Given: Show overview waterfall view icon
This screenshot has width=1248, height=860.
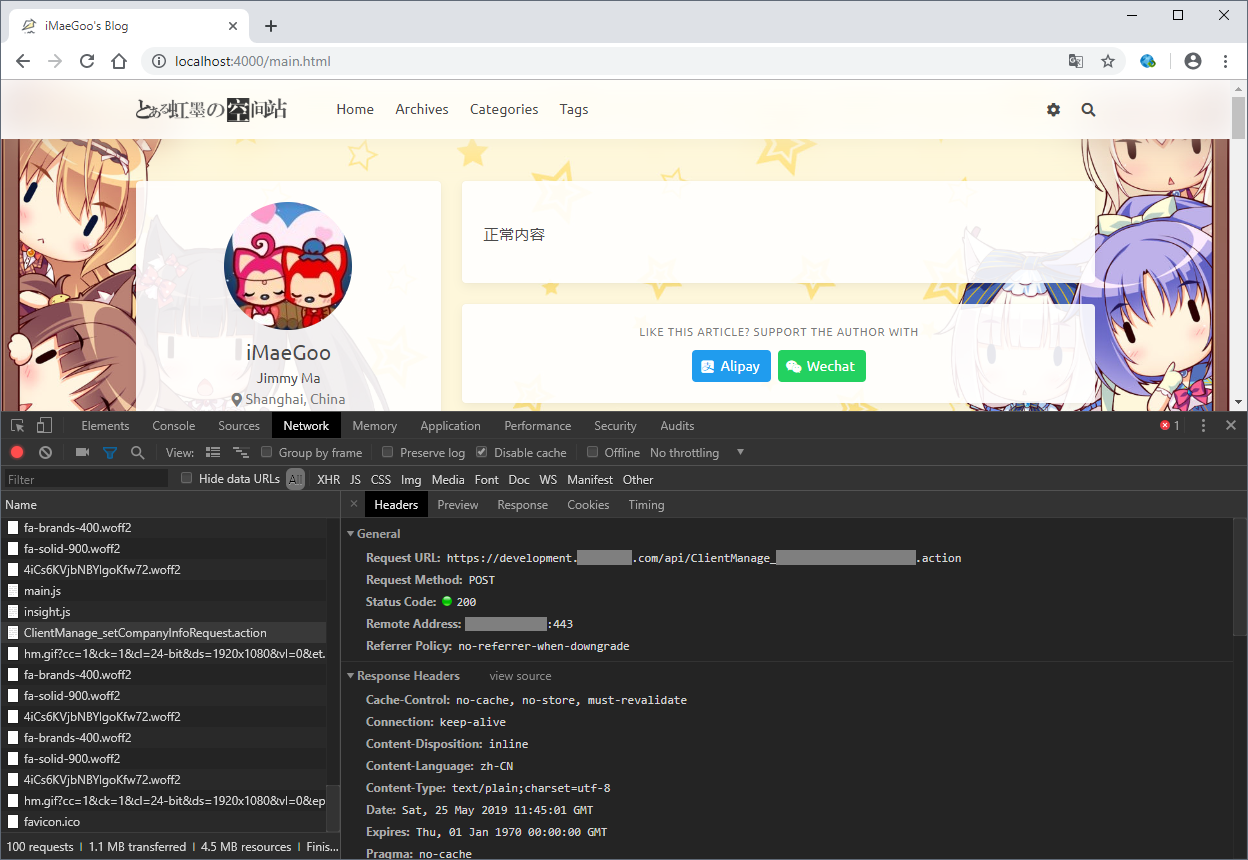Looking at the screenshot, I should (241, 452).
